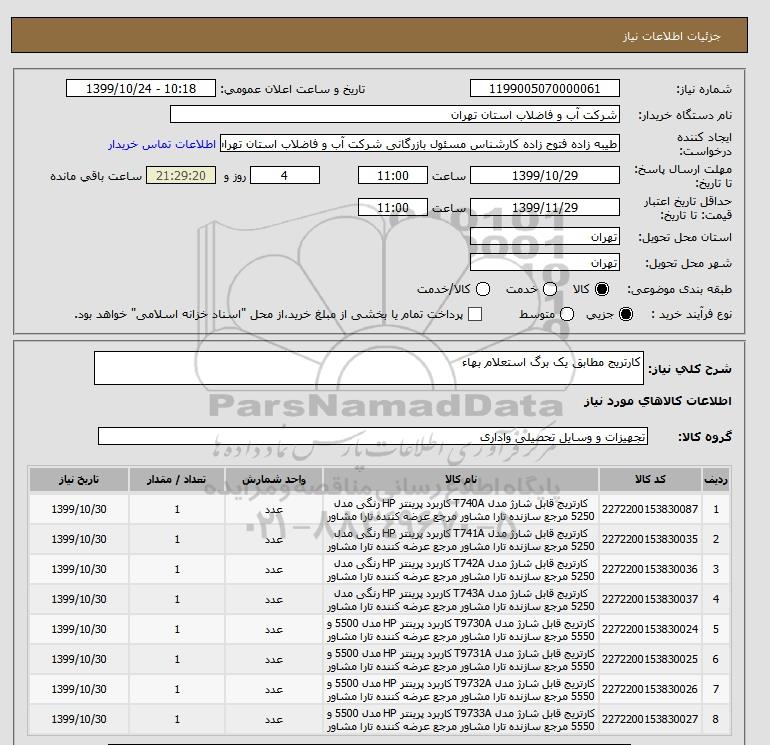Click the delivery city field تهران
Screen dimensions: 770x745
click(545, 263)
